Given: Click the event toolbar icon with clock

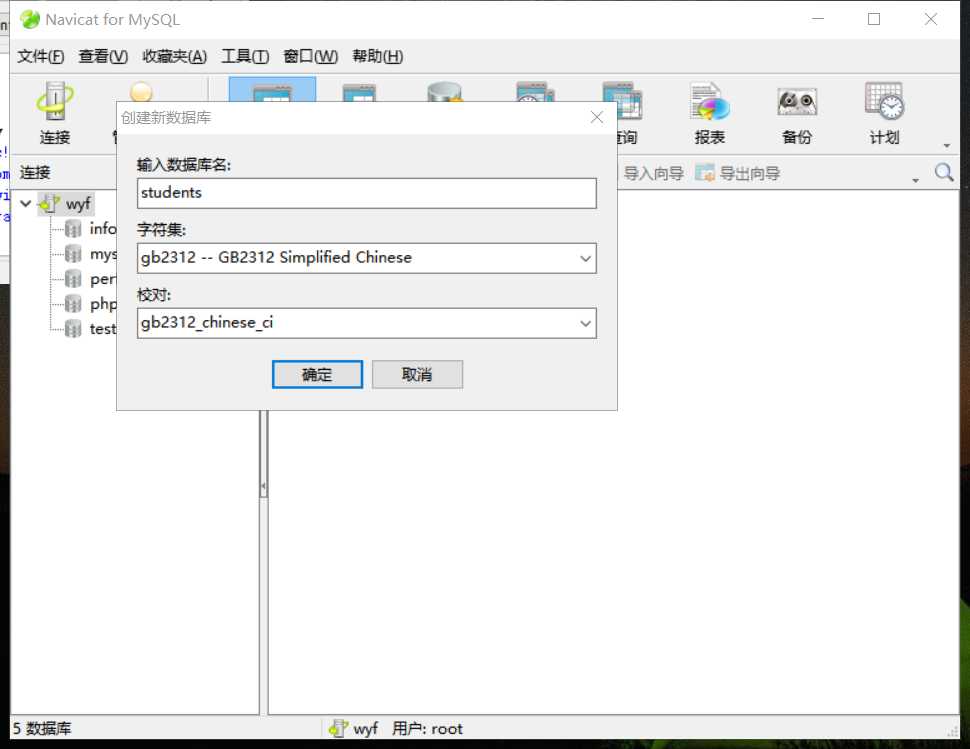Looking at the screenshot, I should [x=535, y=92].
